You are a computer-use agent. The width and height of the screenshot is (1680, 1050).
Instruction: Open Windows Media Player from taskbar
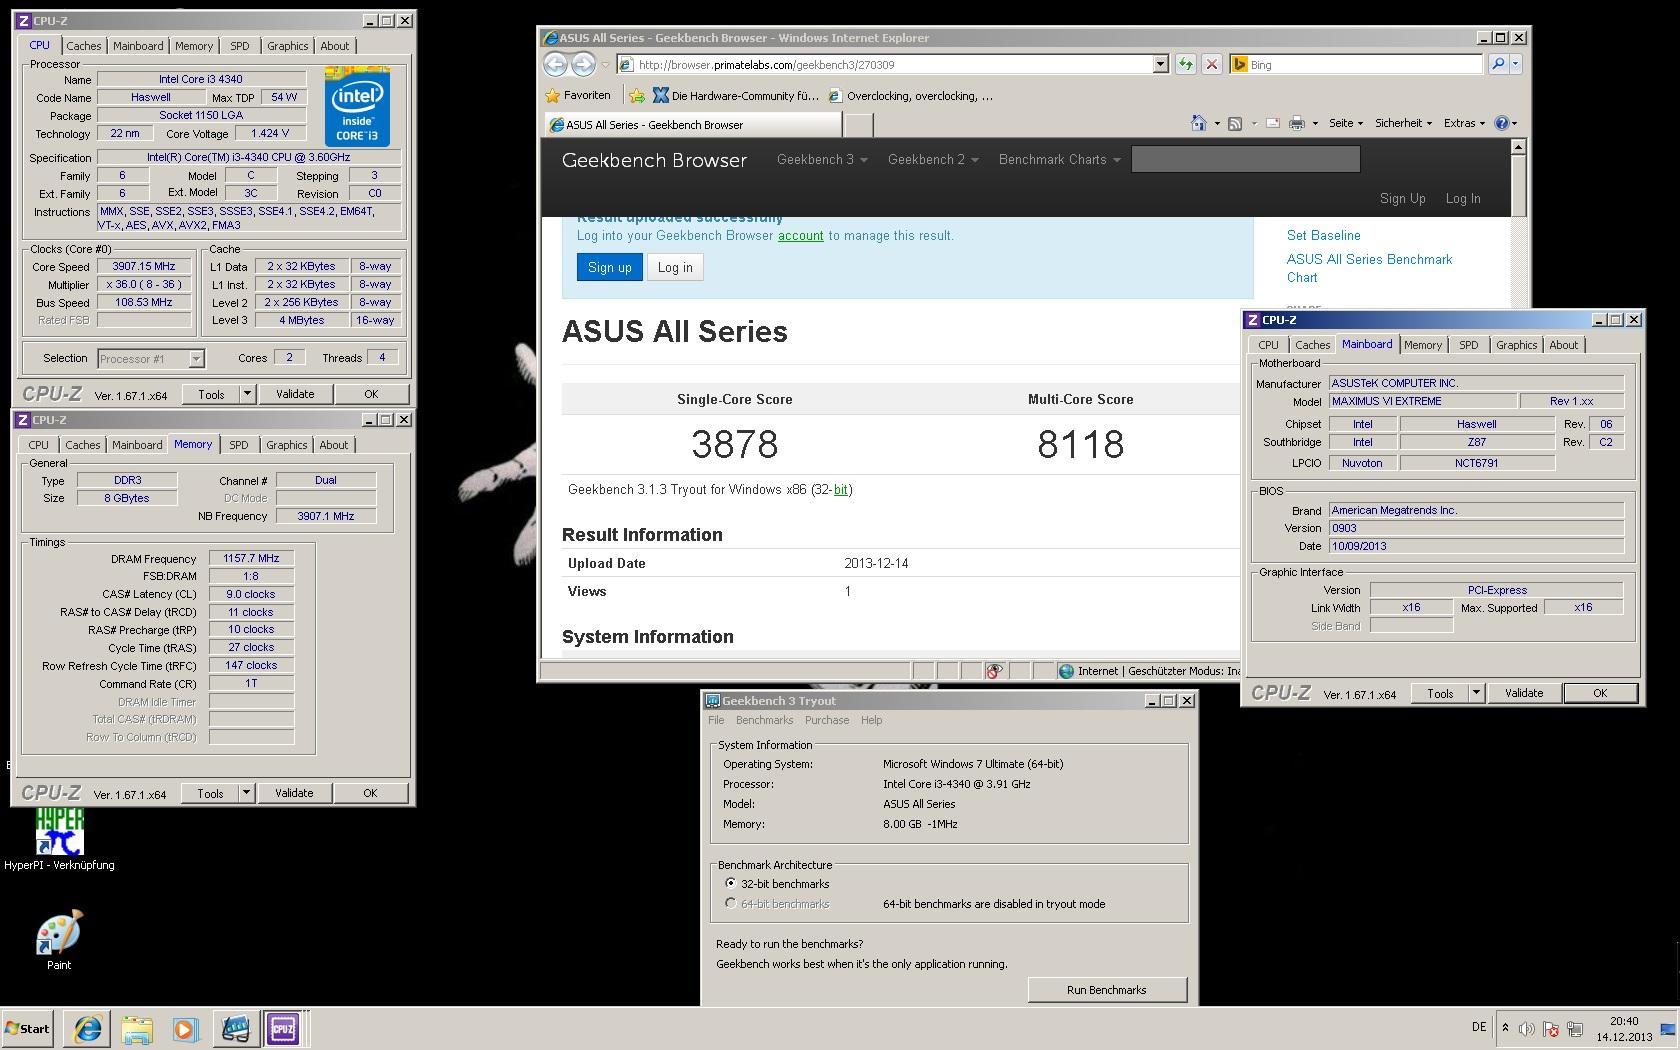[x=185, y=1028]
